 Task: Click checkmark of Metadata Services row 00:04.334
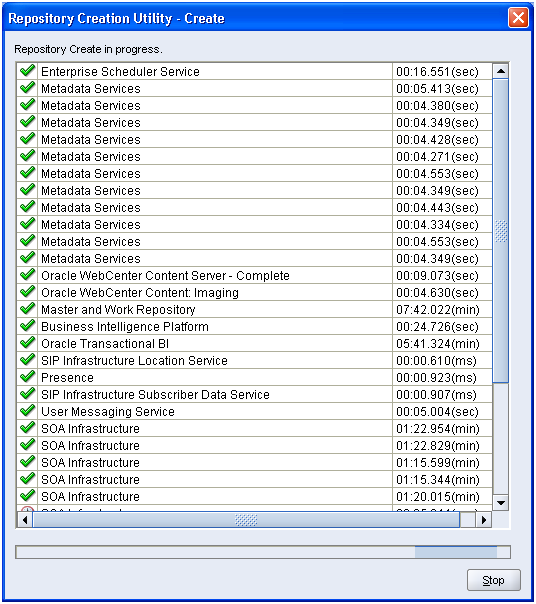(x=27, y=224)
